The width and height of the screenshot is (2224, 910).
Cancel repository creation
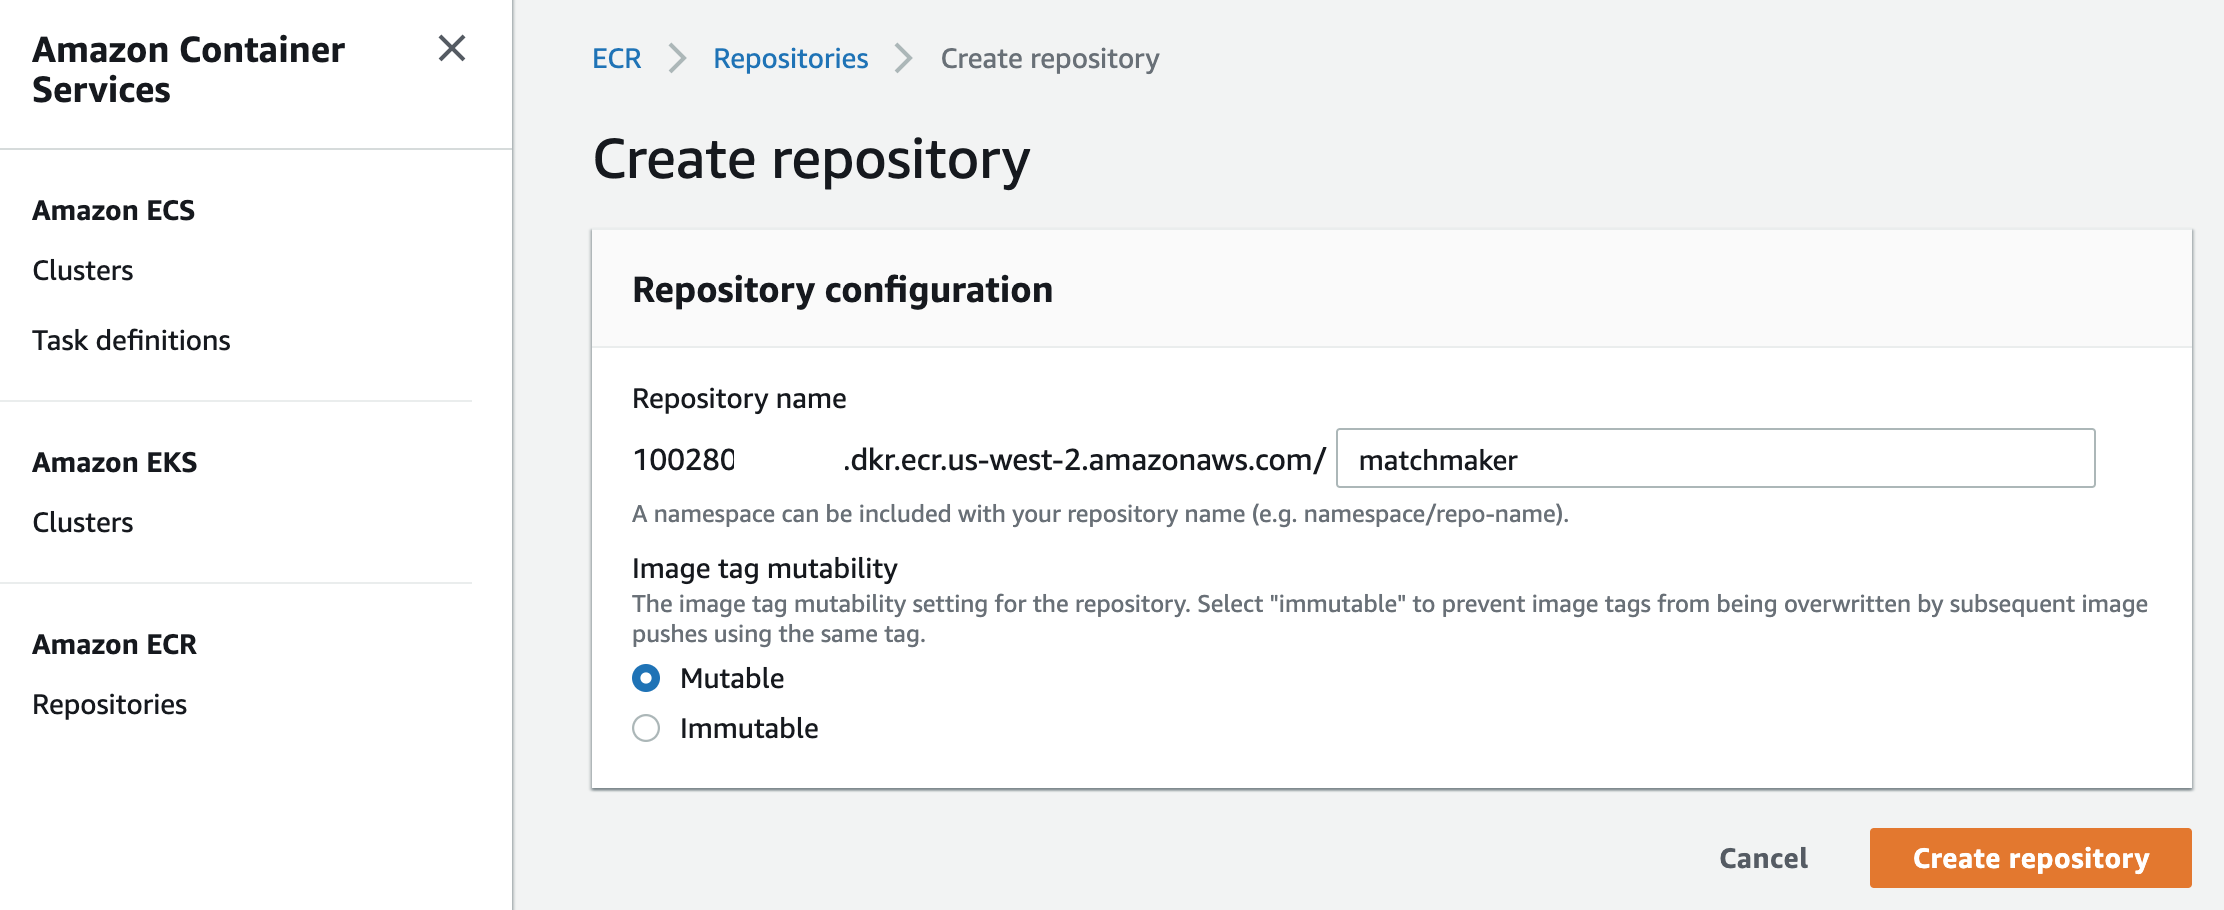tap(1763, 858)
